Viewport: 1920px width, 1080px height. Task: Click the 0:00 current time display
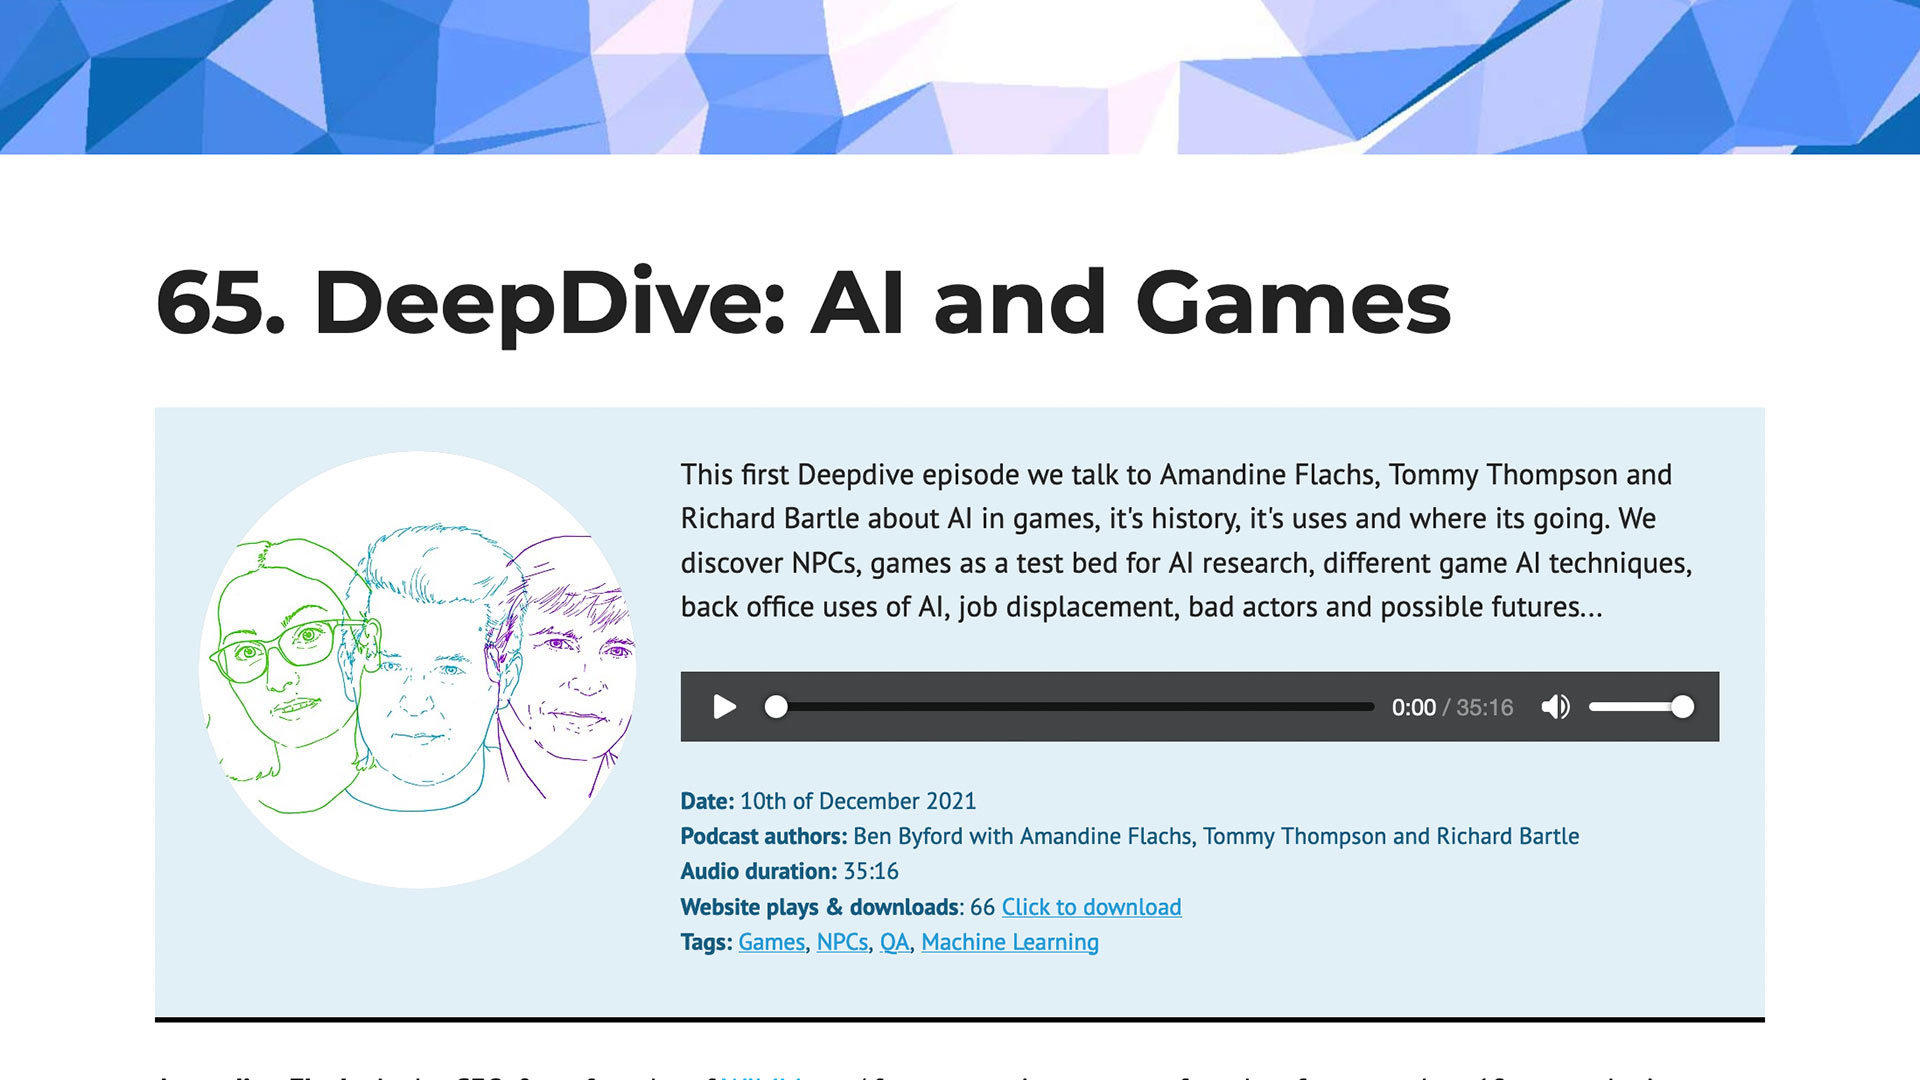point(1413,708)
